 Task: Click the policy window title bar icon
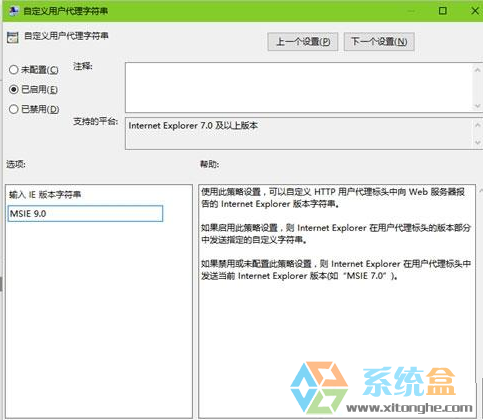coord(14,11)
